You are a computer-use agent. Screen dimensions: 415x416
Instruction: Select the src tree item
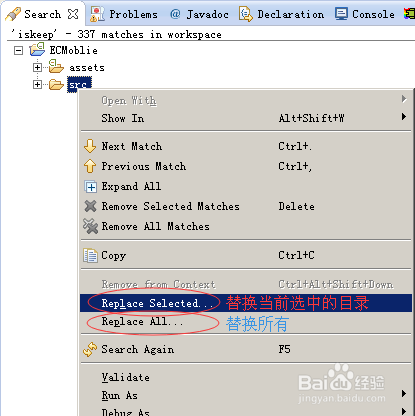[79, 85]
